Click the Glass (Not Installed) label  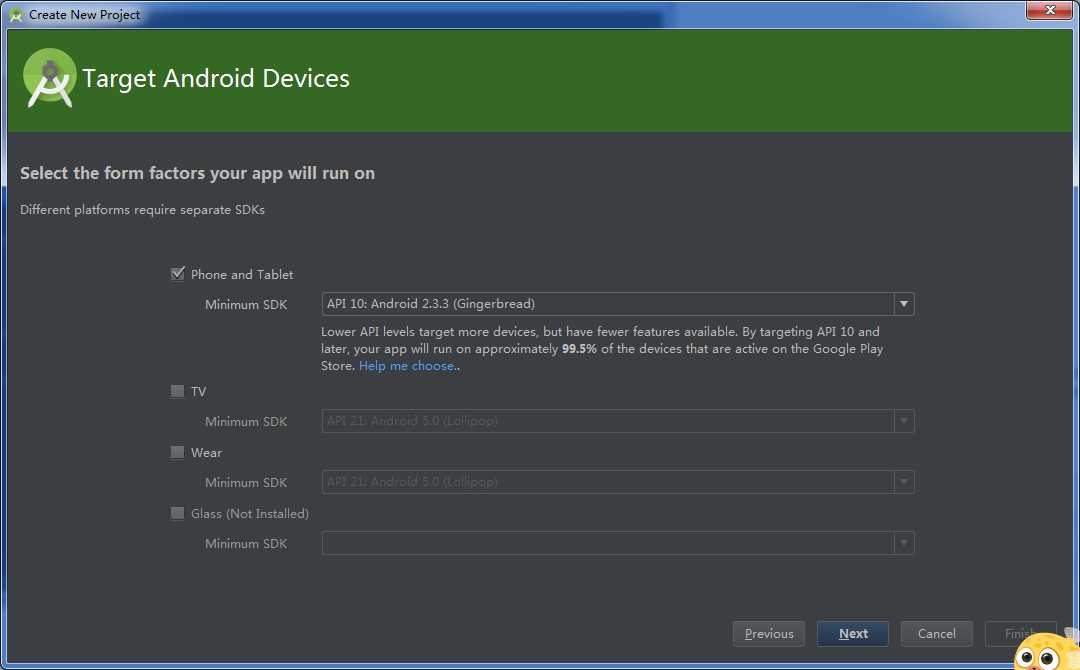point(249,514)
